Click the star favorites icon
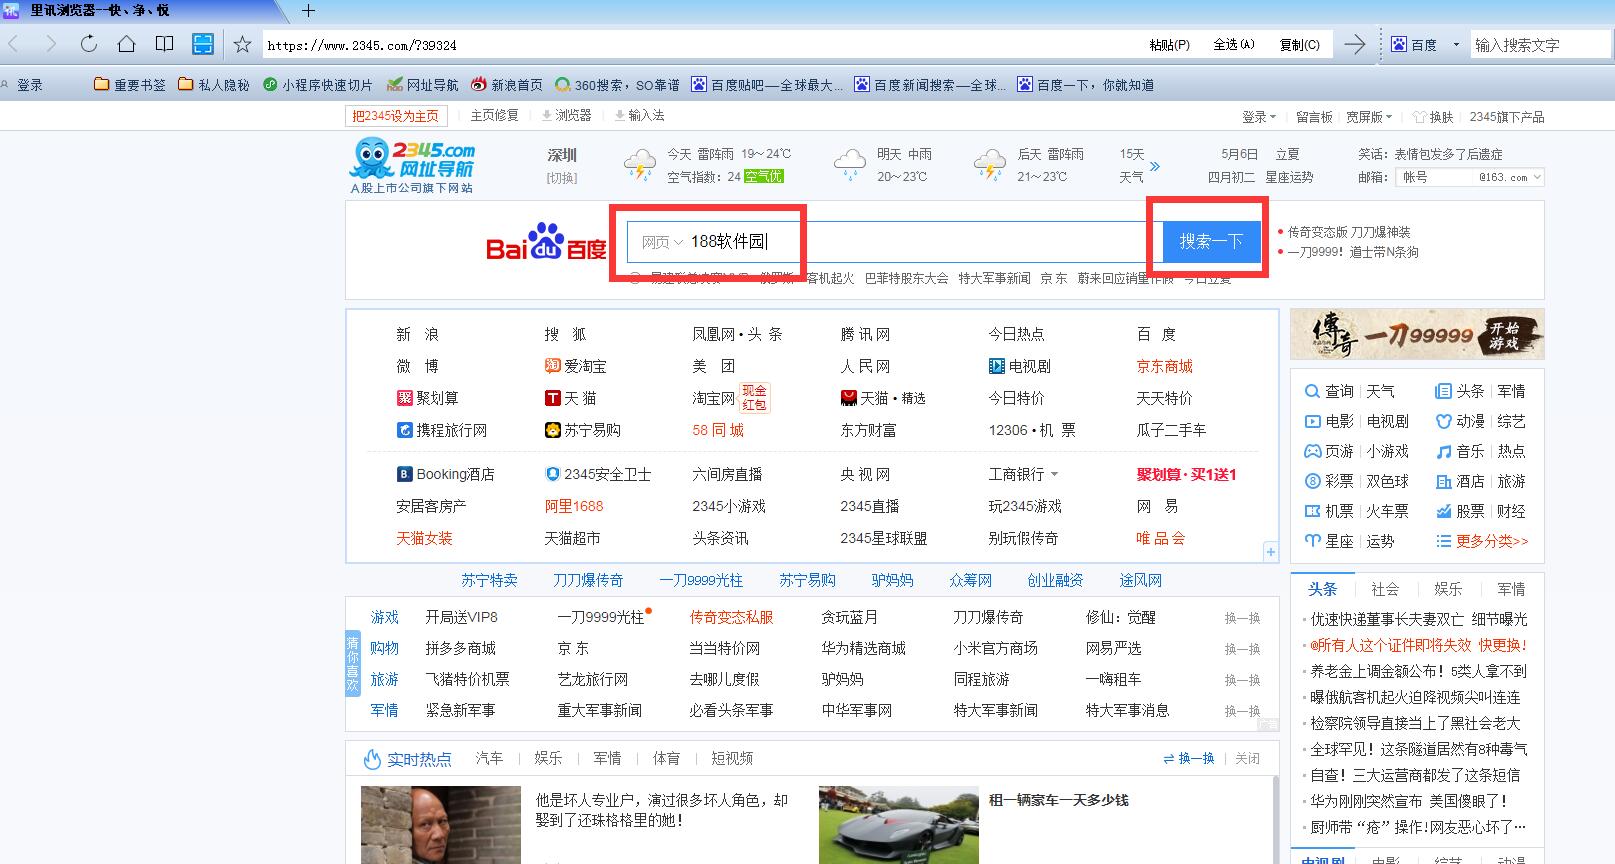The image size is (1615, 864). click(242, 44)
